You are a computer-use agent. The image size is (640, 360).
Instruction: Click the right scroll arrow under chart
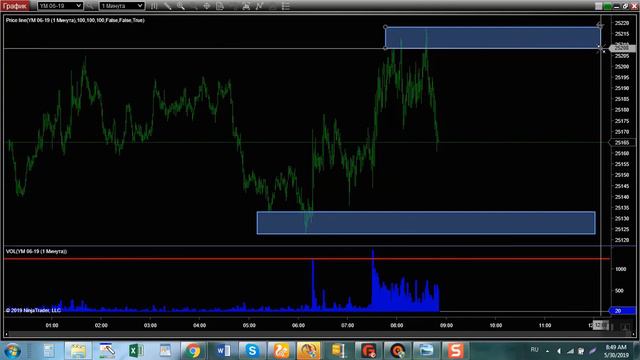point(633,334)
